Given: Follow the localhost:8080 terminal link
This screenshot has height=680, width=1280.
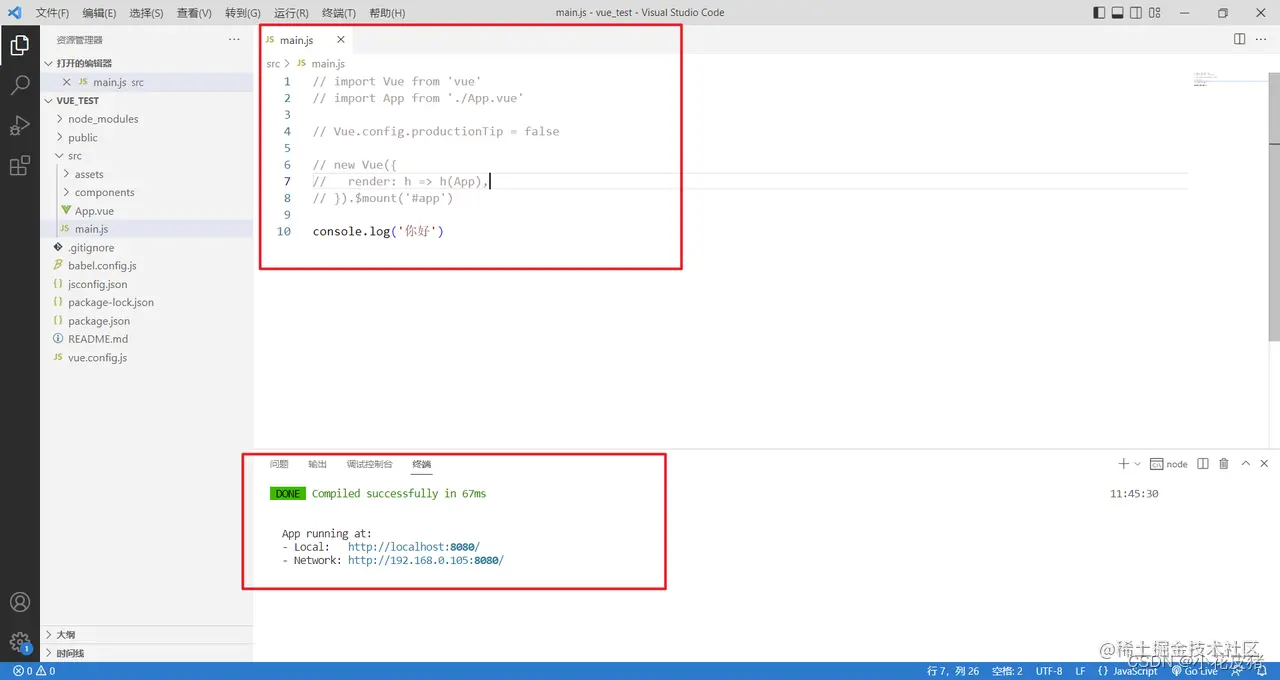Looking at the screenshot, I should click(414, 547).
